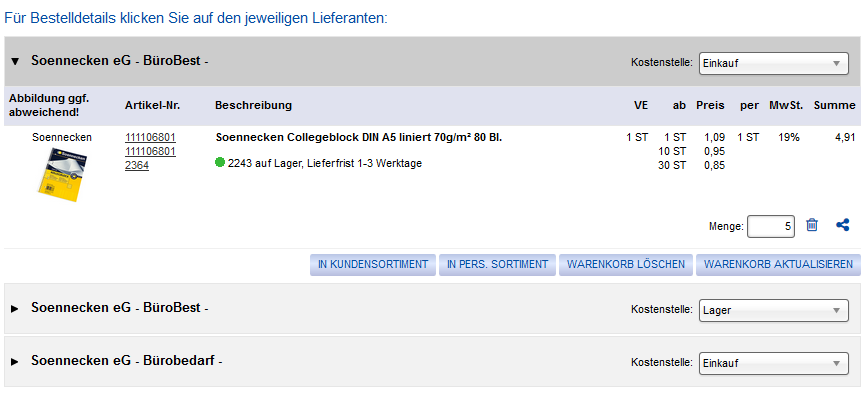The height and width of the screenshot is (394, 866).
Task: Click the Soennecken Collegeblock DIN A5 description title
Action: point(358,138)
